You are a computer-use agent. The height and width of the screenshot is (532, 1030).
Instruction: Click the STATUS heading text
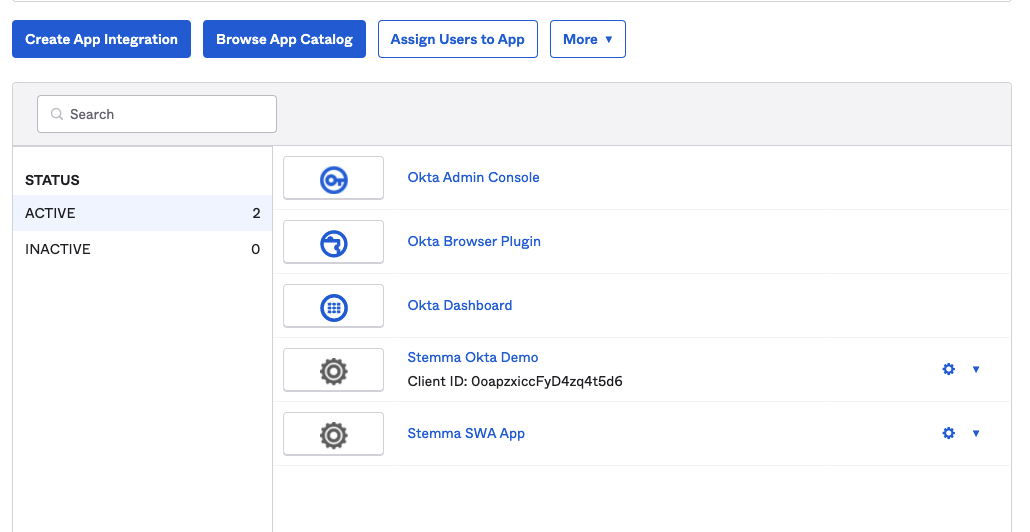coord(52,180)
